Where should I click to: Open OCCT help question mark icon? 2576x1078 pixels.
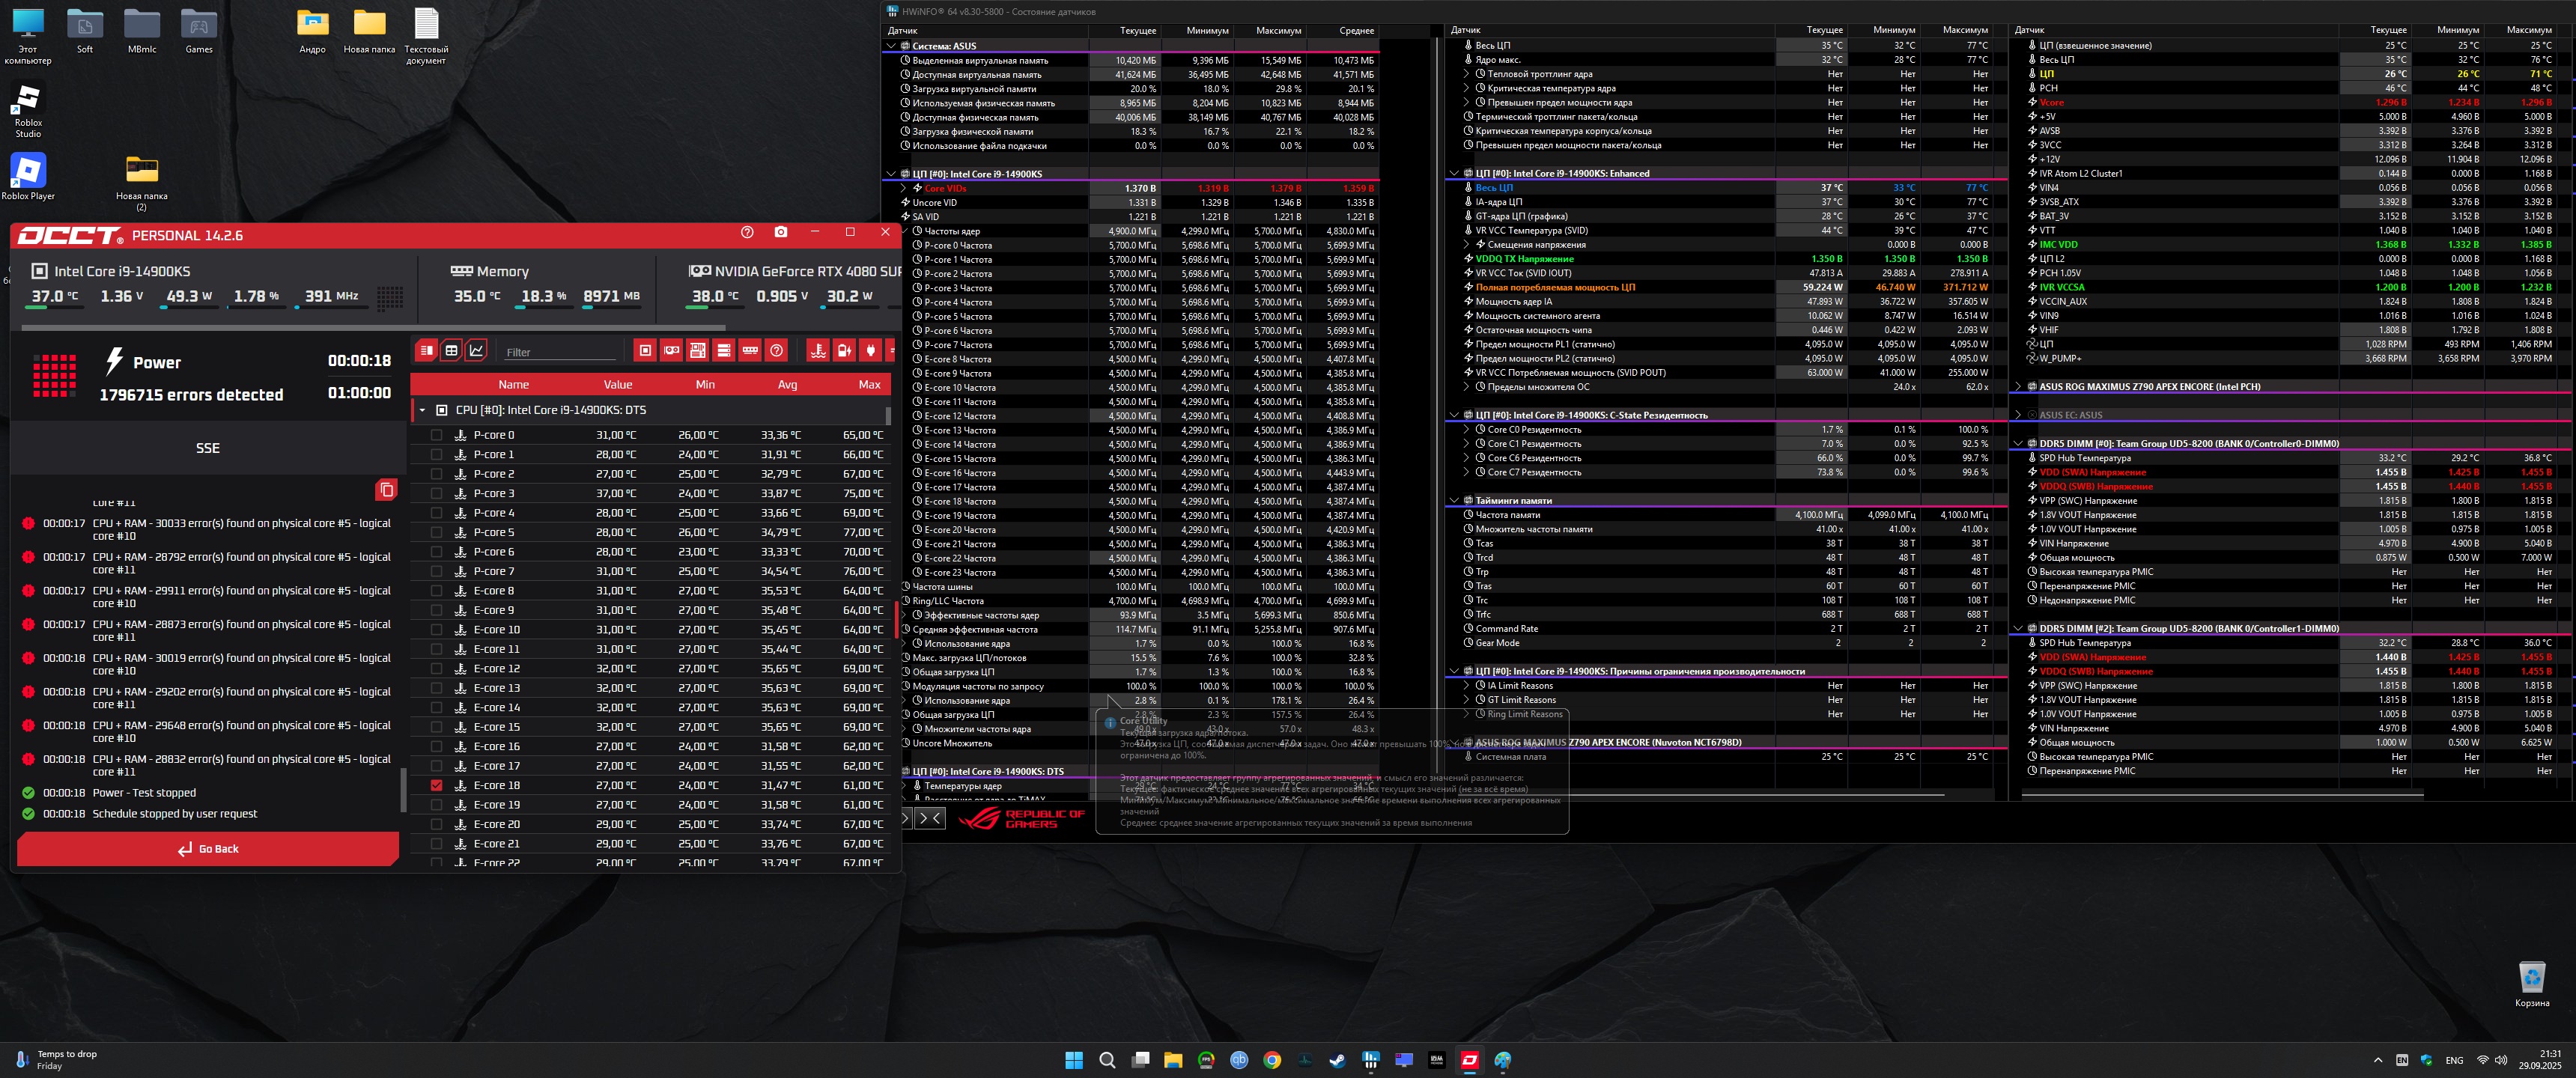pyautogui.click(x=747, y=232)
